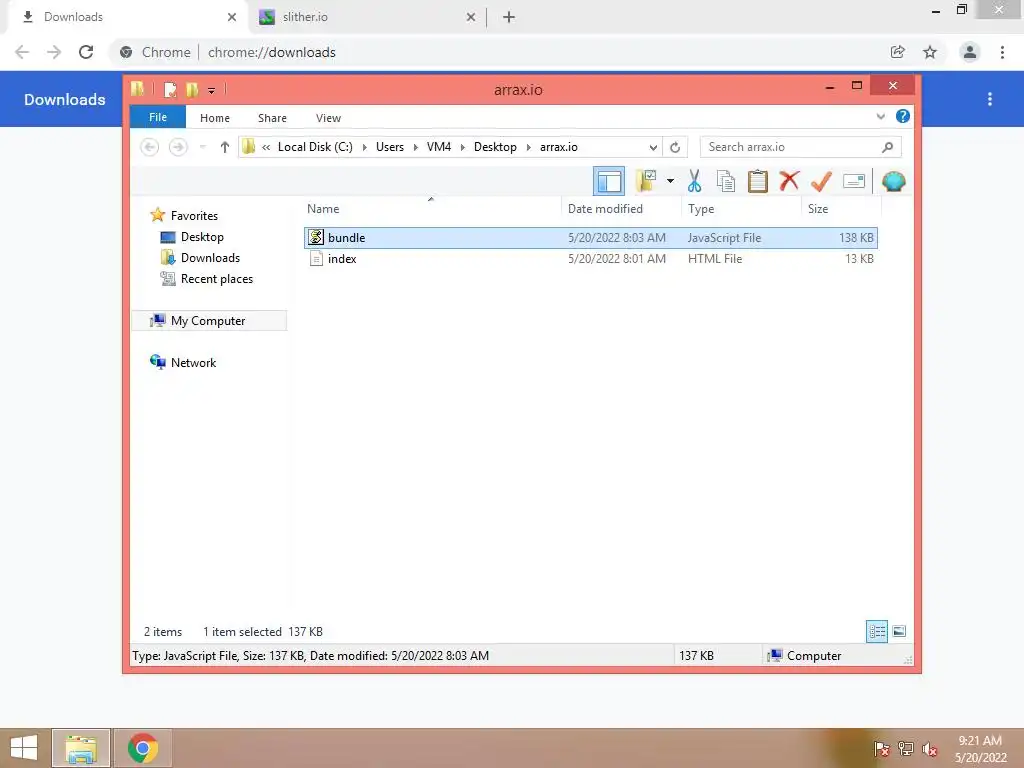The width and height of the screenshot is (1024, 768).
Task: Sort by the Name column header
Action: [x=431, y=209]
